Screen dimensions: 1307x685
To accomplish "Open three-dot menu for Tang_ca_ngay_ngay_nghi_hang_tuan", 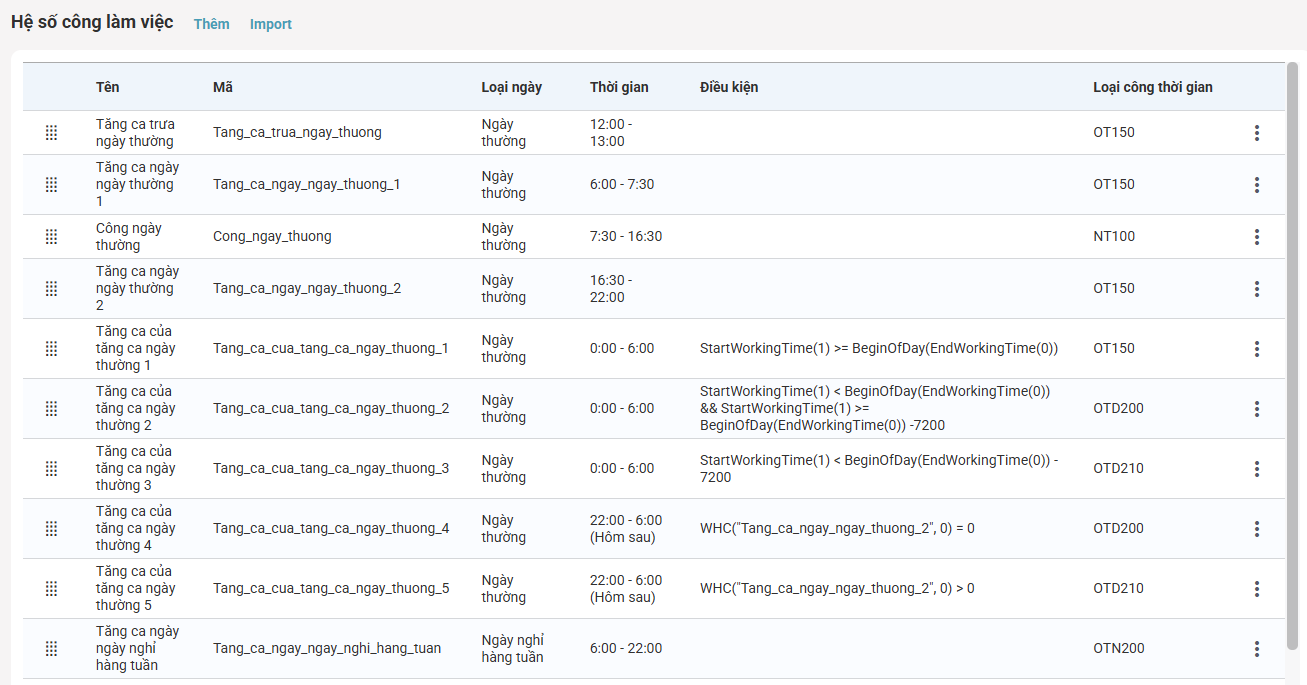I will pyautogui.click(x=1257, y=649).
